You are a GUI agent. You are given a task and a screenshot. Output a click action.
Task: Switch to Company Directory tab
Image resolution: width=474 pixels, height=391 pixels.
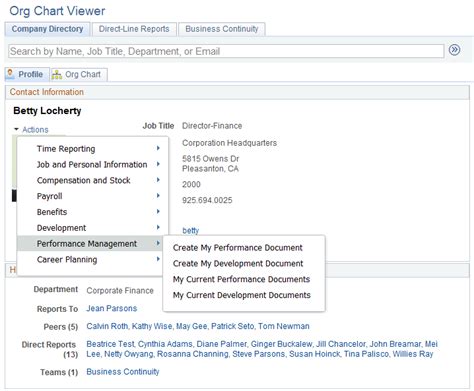point(47,29)
